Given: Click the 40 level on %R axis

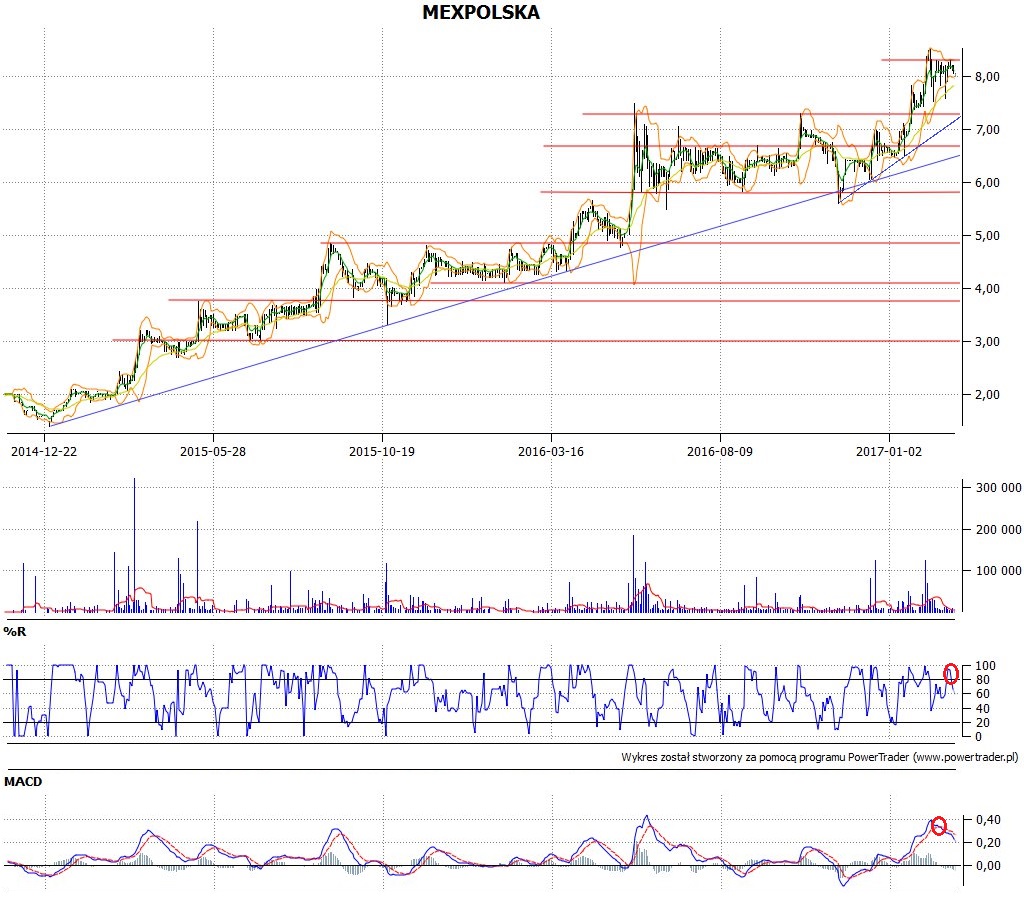Looking at the screenshot, I should (982, 709).
